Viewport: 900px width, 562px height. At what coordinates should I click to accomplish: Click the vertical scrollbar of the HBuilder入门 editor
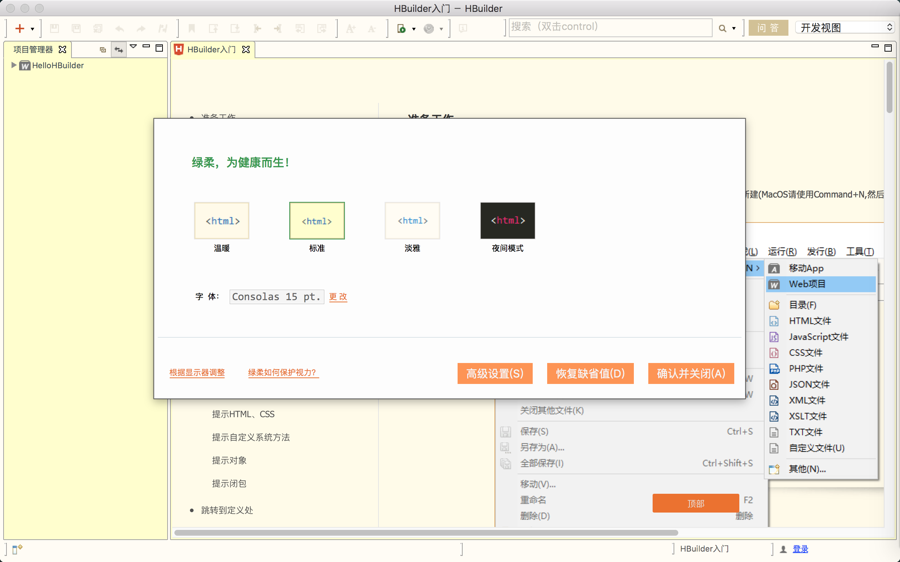pyautogui.click(x=889, y=87)
